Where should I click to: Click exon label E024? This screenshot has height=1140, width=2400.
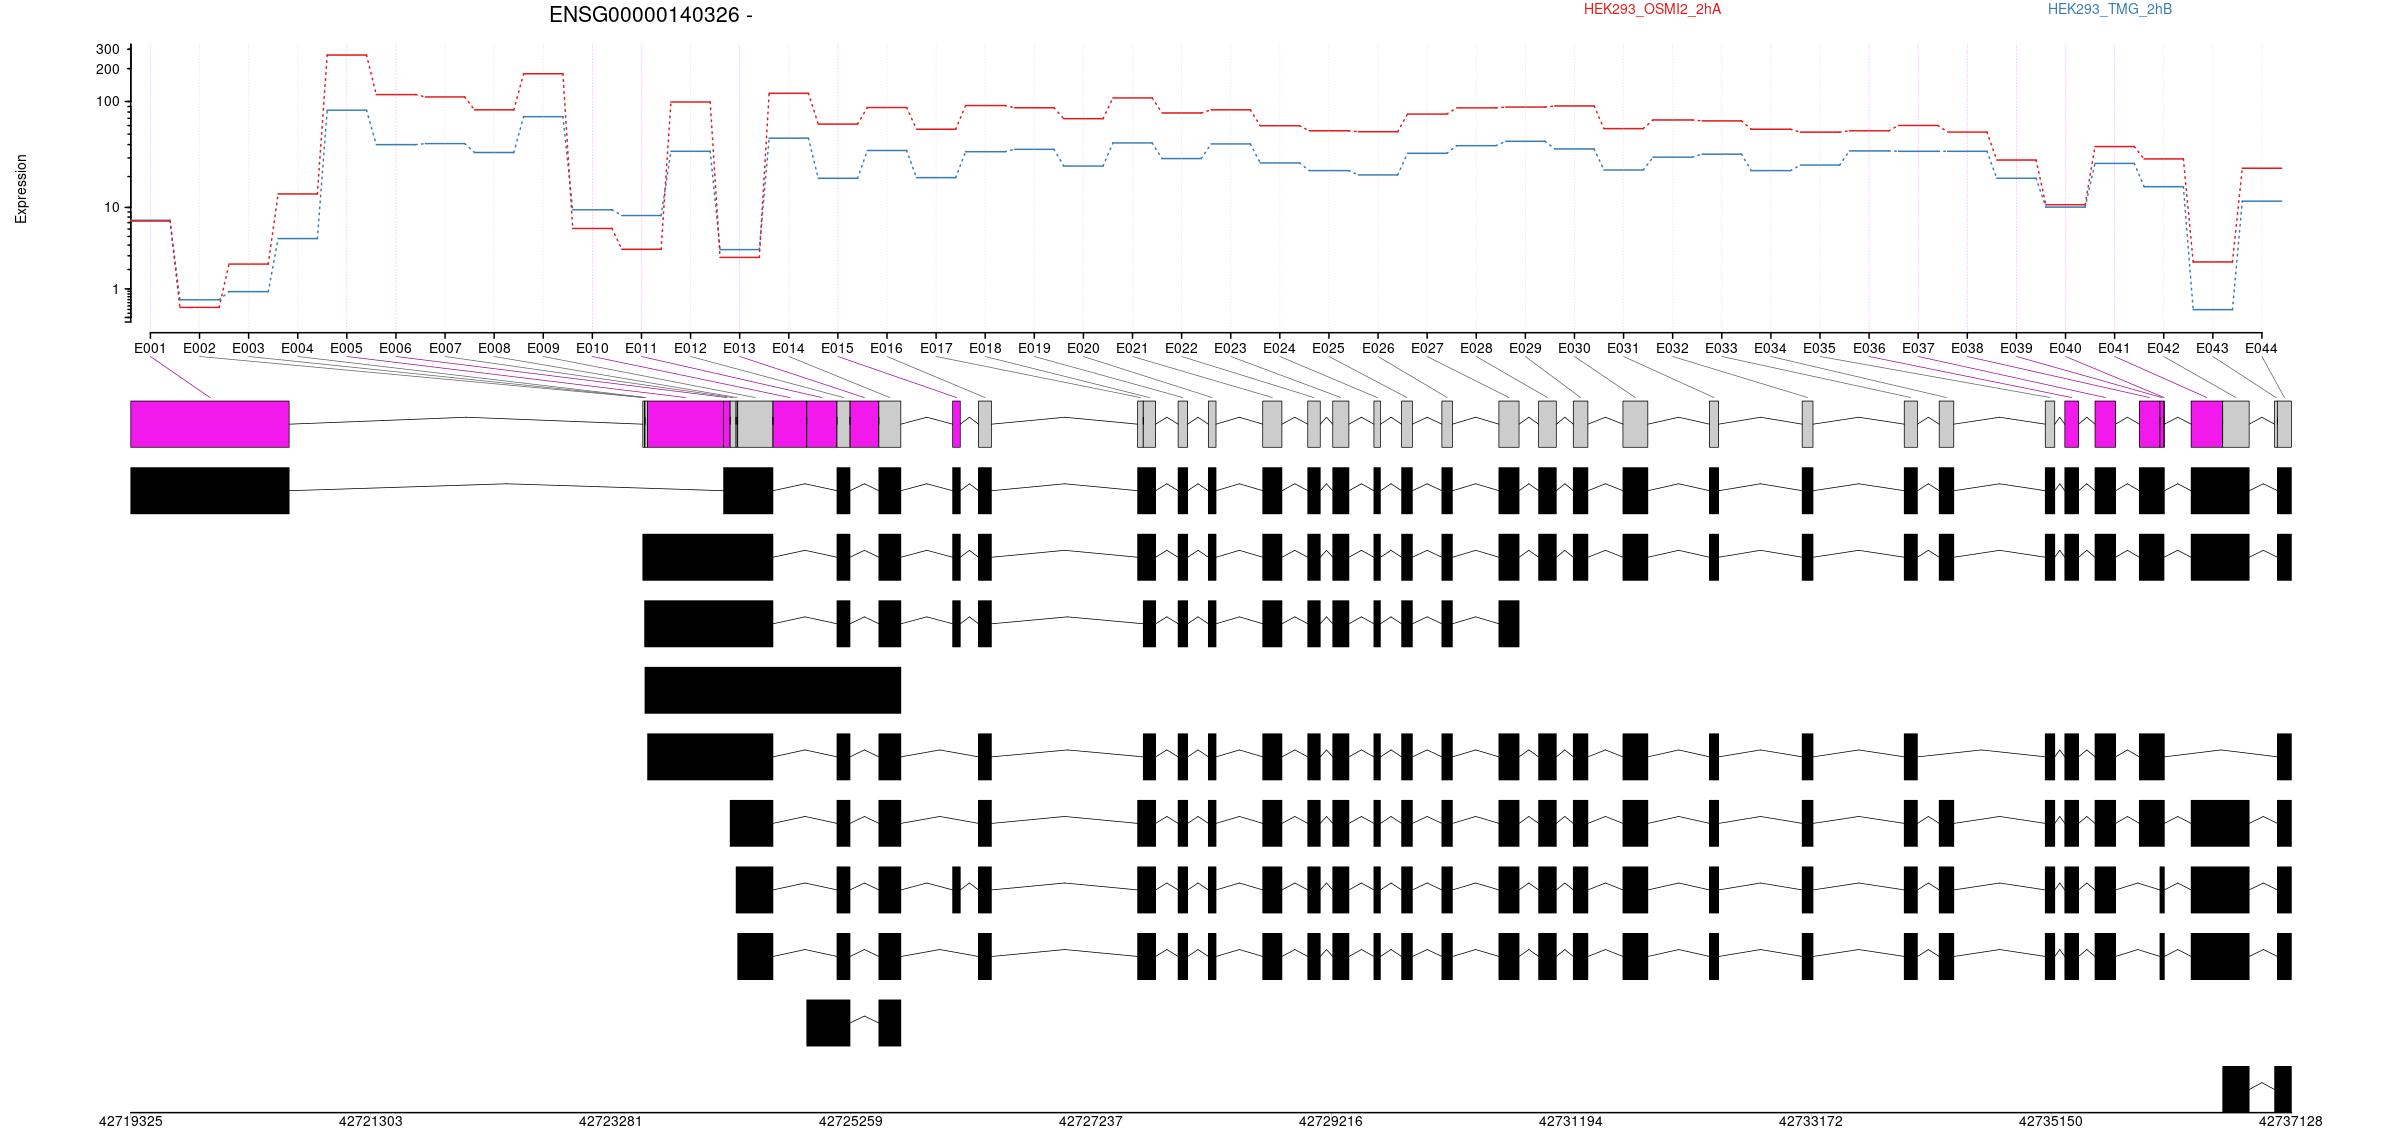1279,348
